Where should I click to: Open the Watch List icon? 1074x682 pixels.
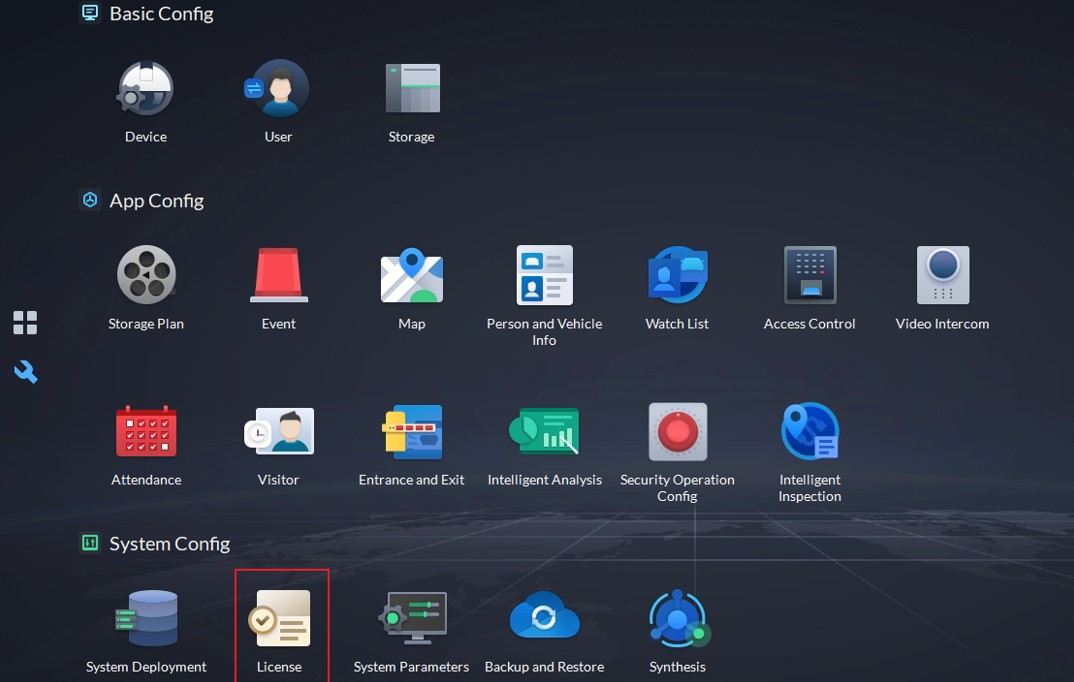click(677, 275)
